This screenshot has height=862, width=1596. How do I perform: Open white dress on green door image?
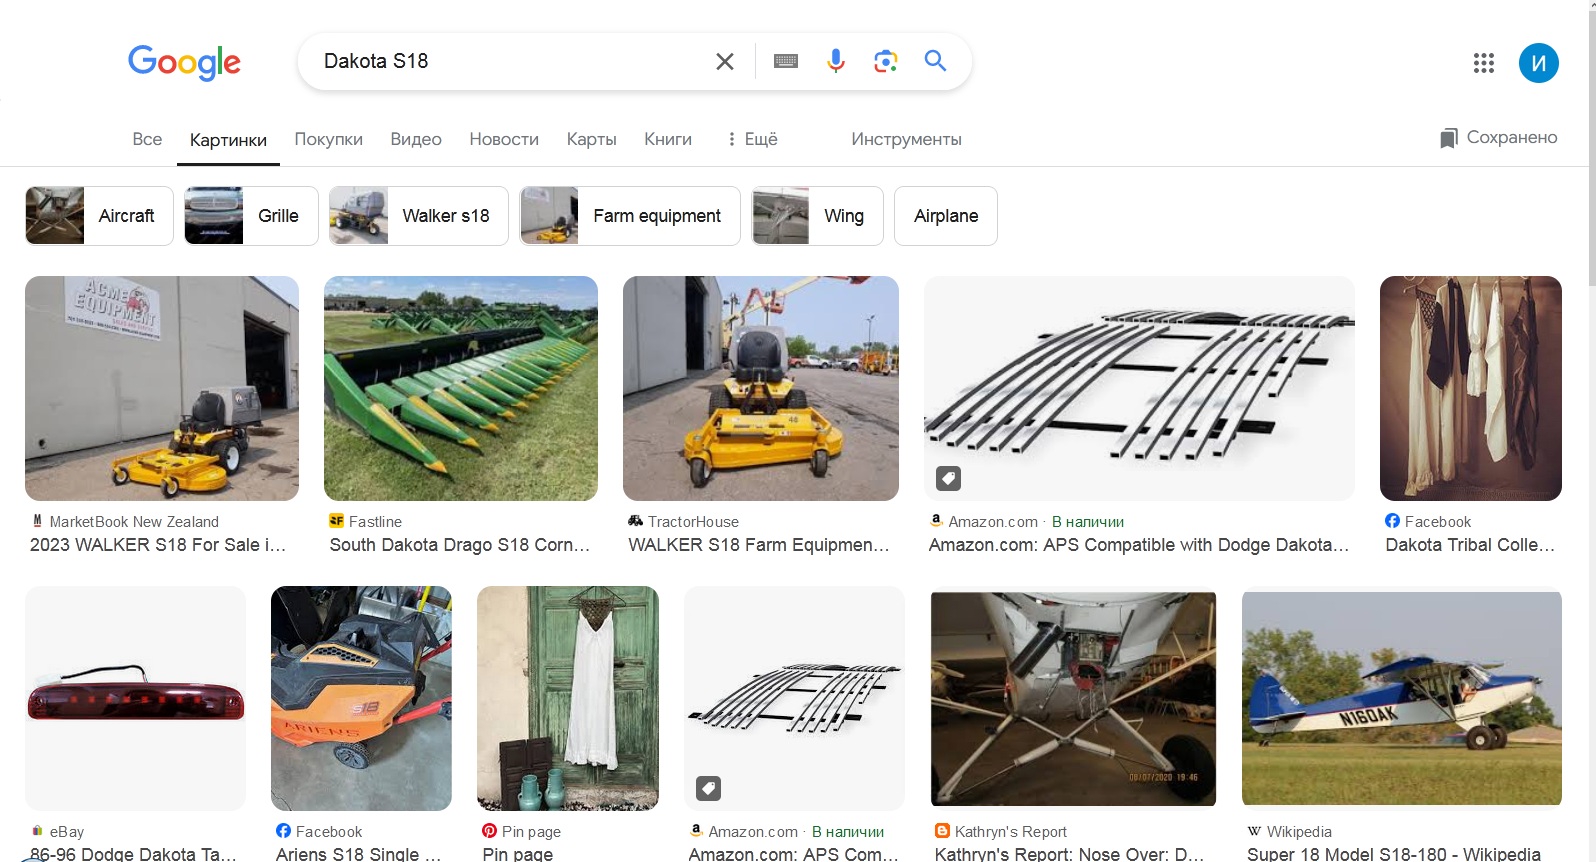coord(568,698)
